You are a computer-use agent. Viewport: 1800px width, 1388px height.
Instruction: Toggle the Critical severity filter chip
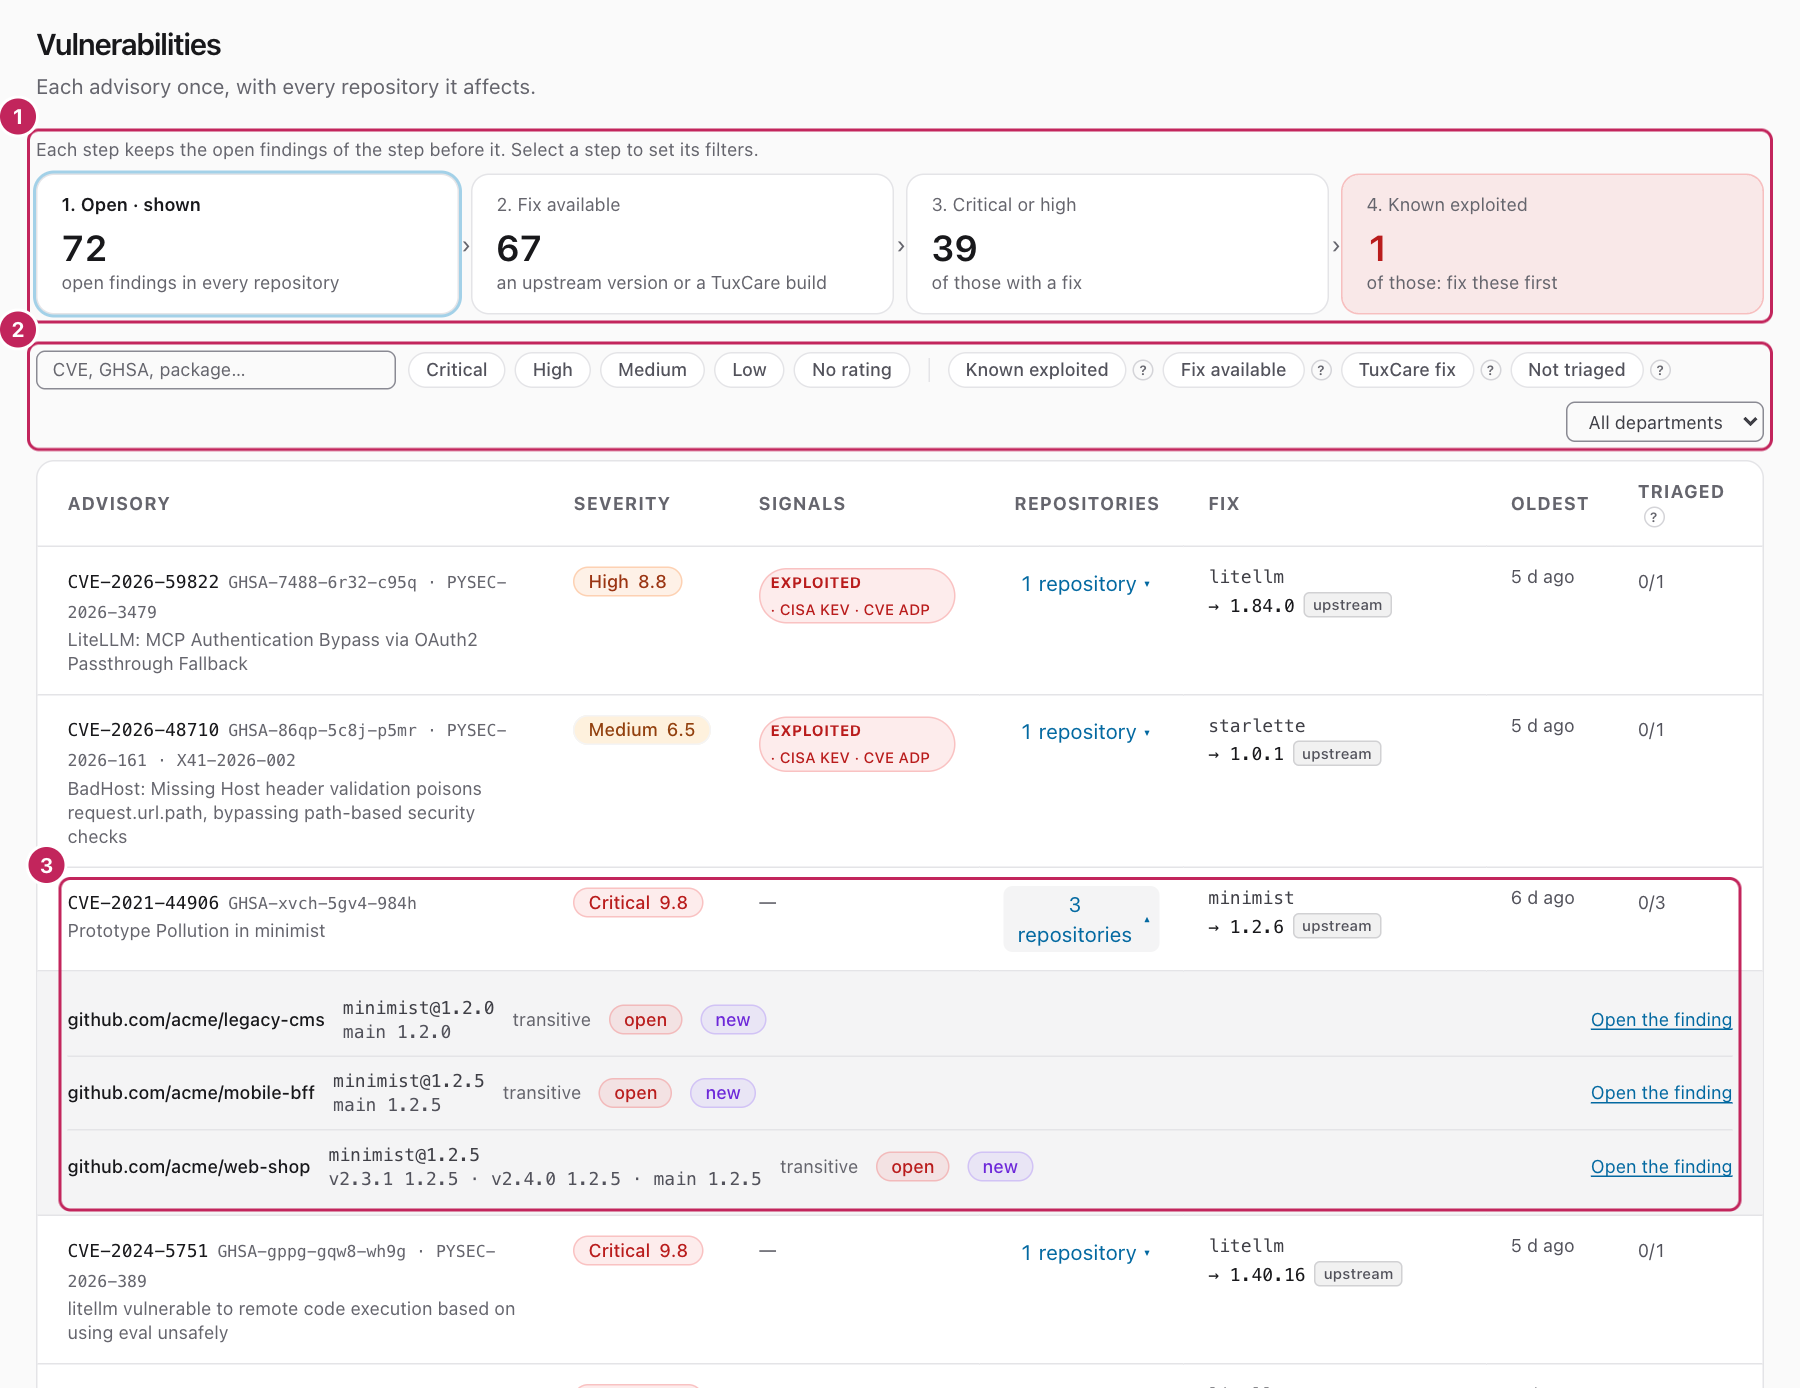click(456, 370)
